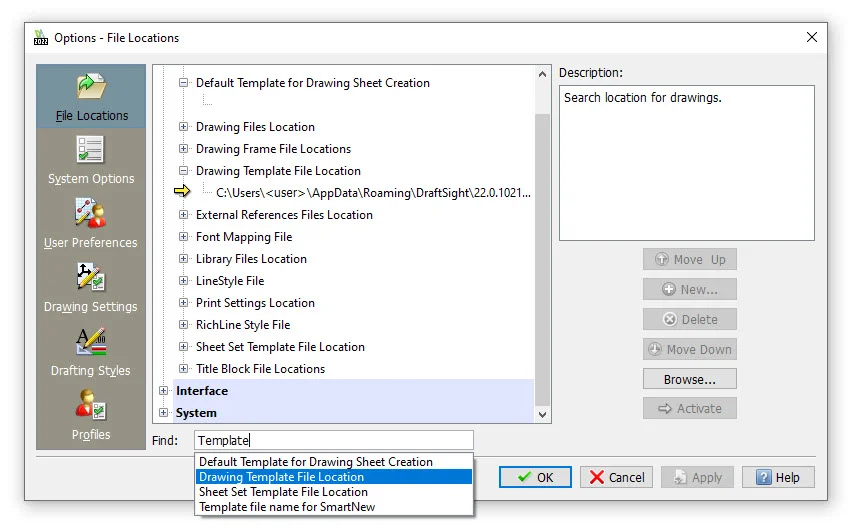Expand the System tree section
848x531 pixels.
coord(164,413)
